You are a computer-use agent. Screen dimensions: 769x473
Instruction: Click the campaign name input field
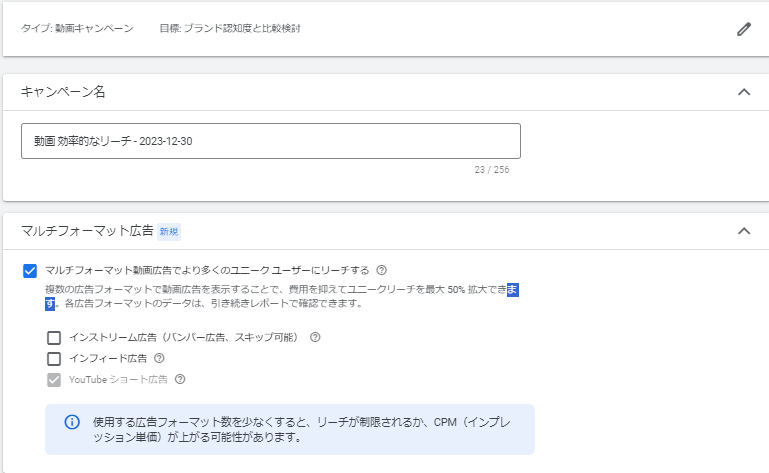pos(271,141)
